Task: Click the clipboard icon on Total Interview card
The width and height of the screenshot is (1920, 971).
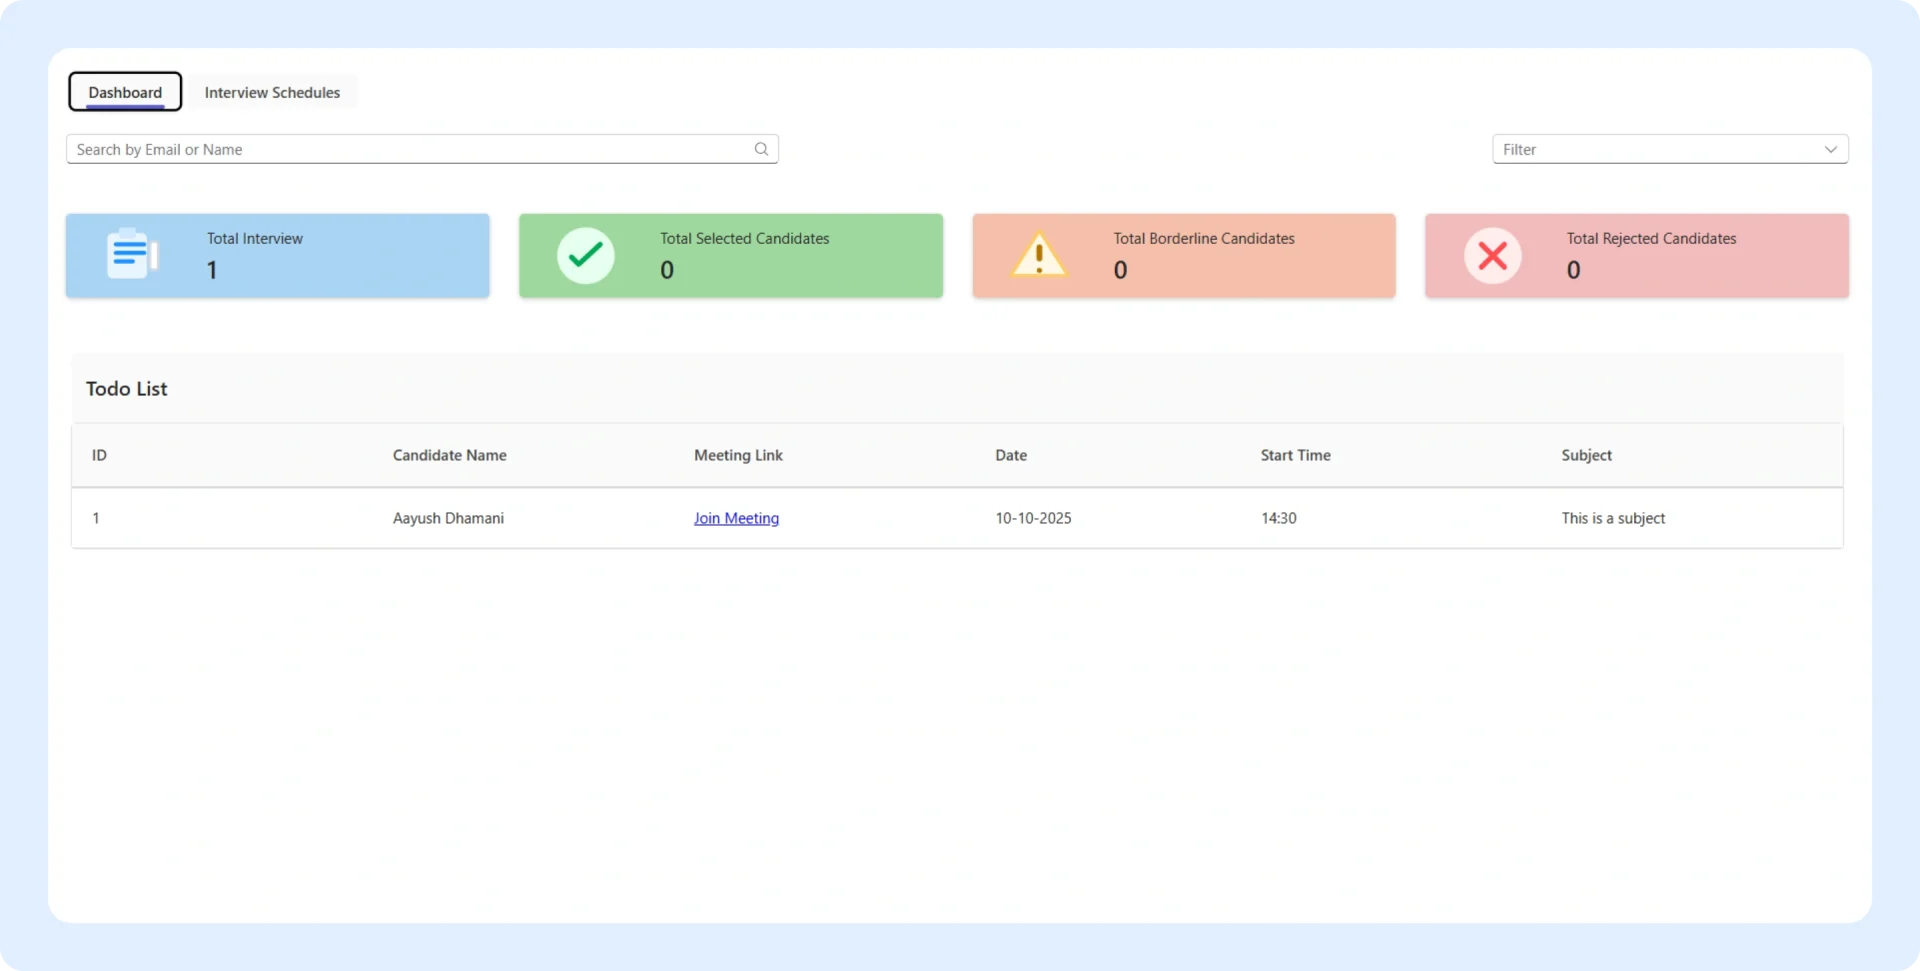Action: coord(131,253)
